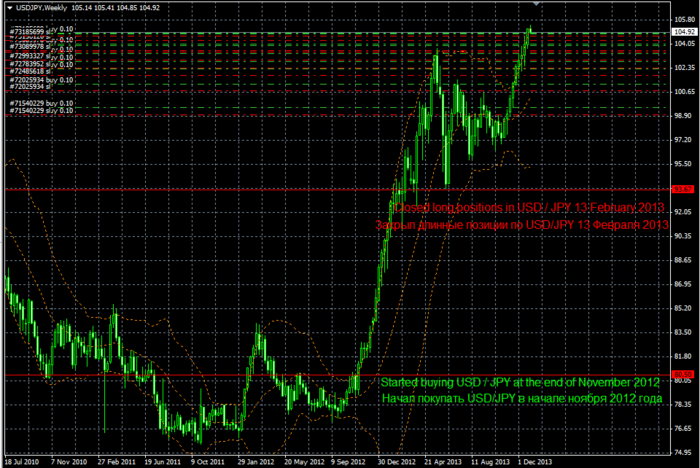Image resolution: width=700 pixels, height=468 pixels.
Task: Click the 9 Sep 2012 date label
Action: (x=348, y=462)
